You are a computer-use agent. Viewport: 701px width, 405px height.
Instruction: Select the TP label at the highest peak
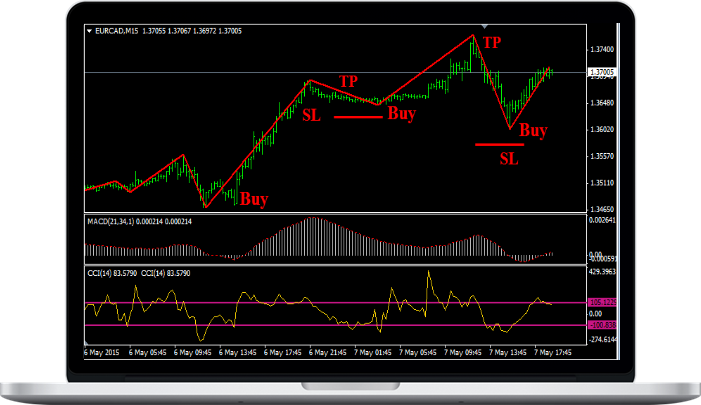pos(492,42)
